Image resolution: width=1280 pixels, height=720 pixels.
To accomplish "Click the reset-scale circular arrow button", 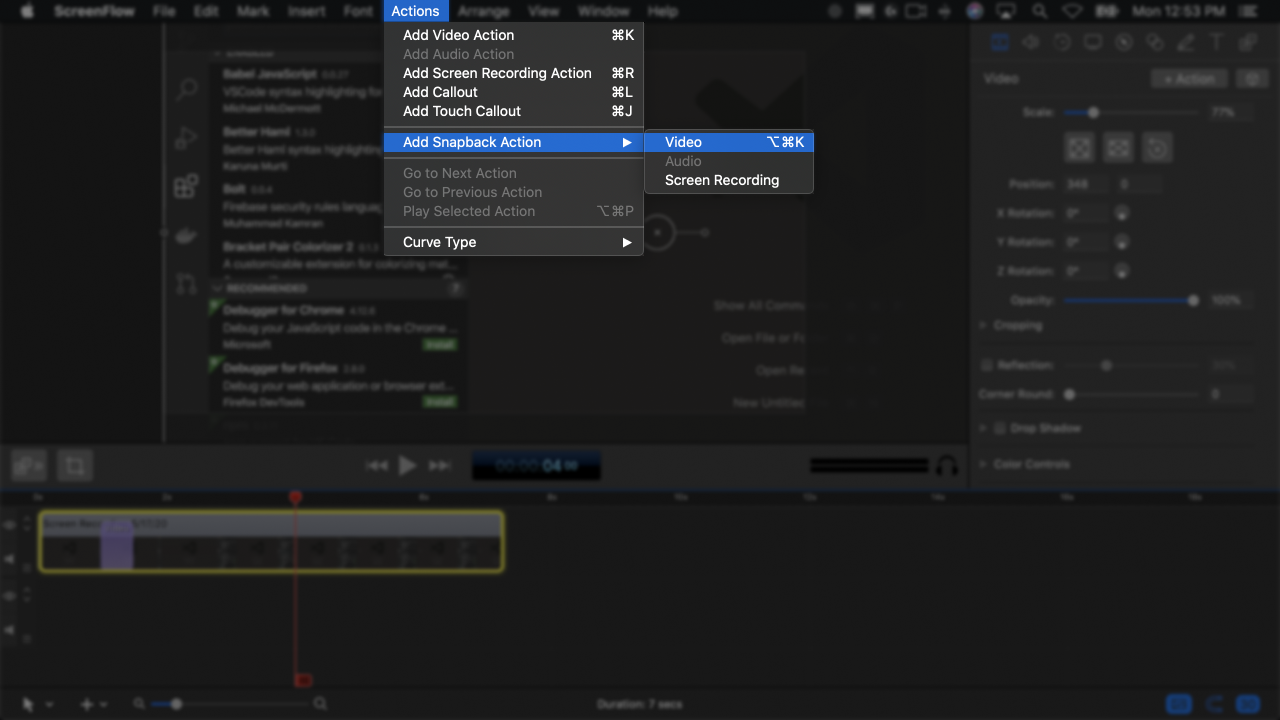I will [x=1157, y=148].
